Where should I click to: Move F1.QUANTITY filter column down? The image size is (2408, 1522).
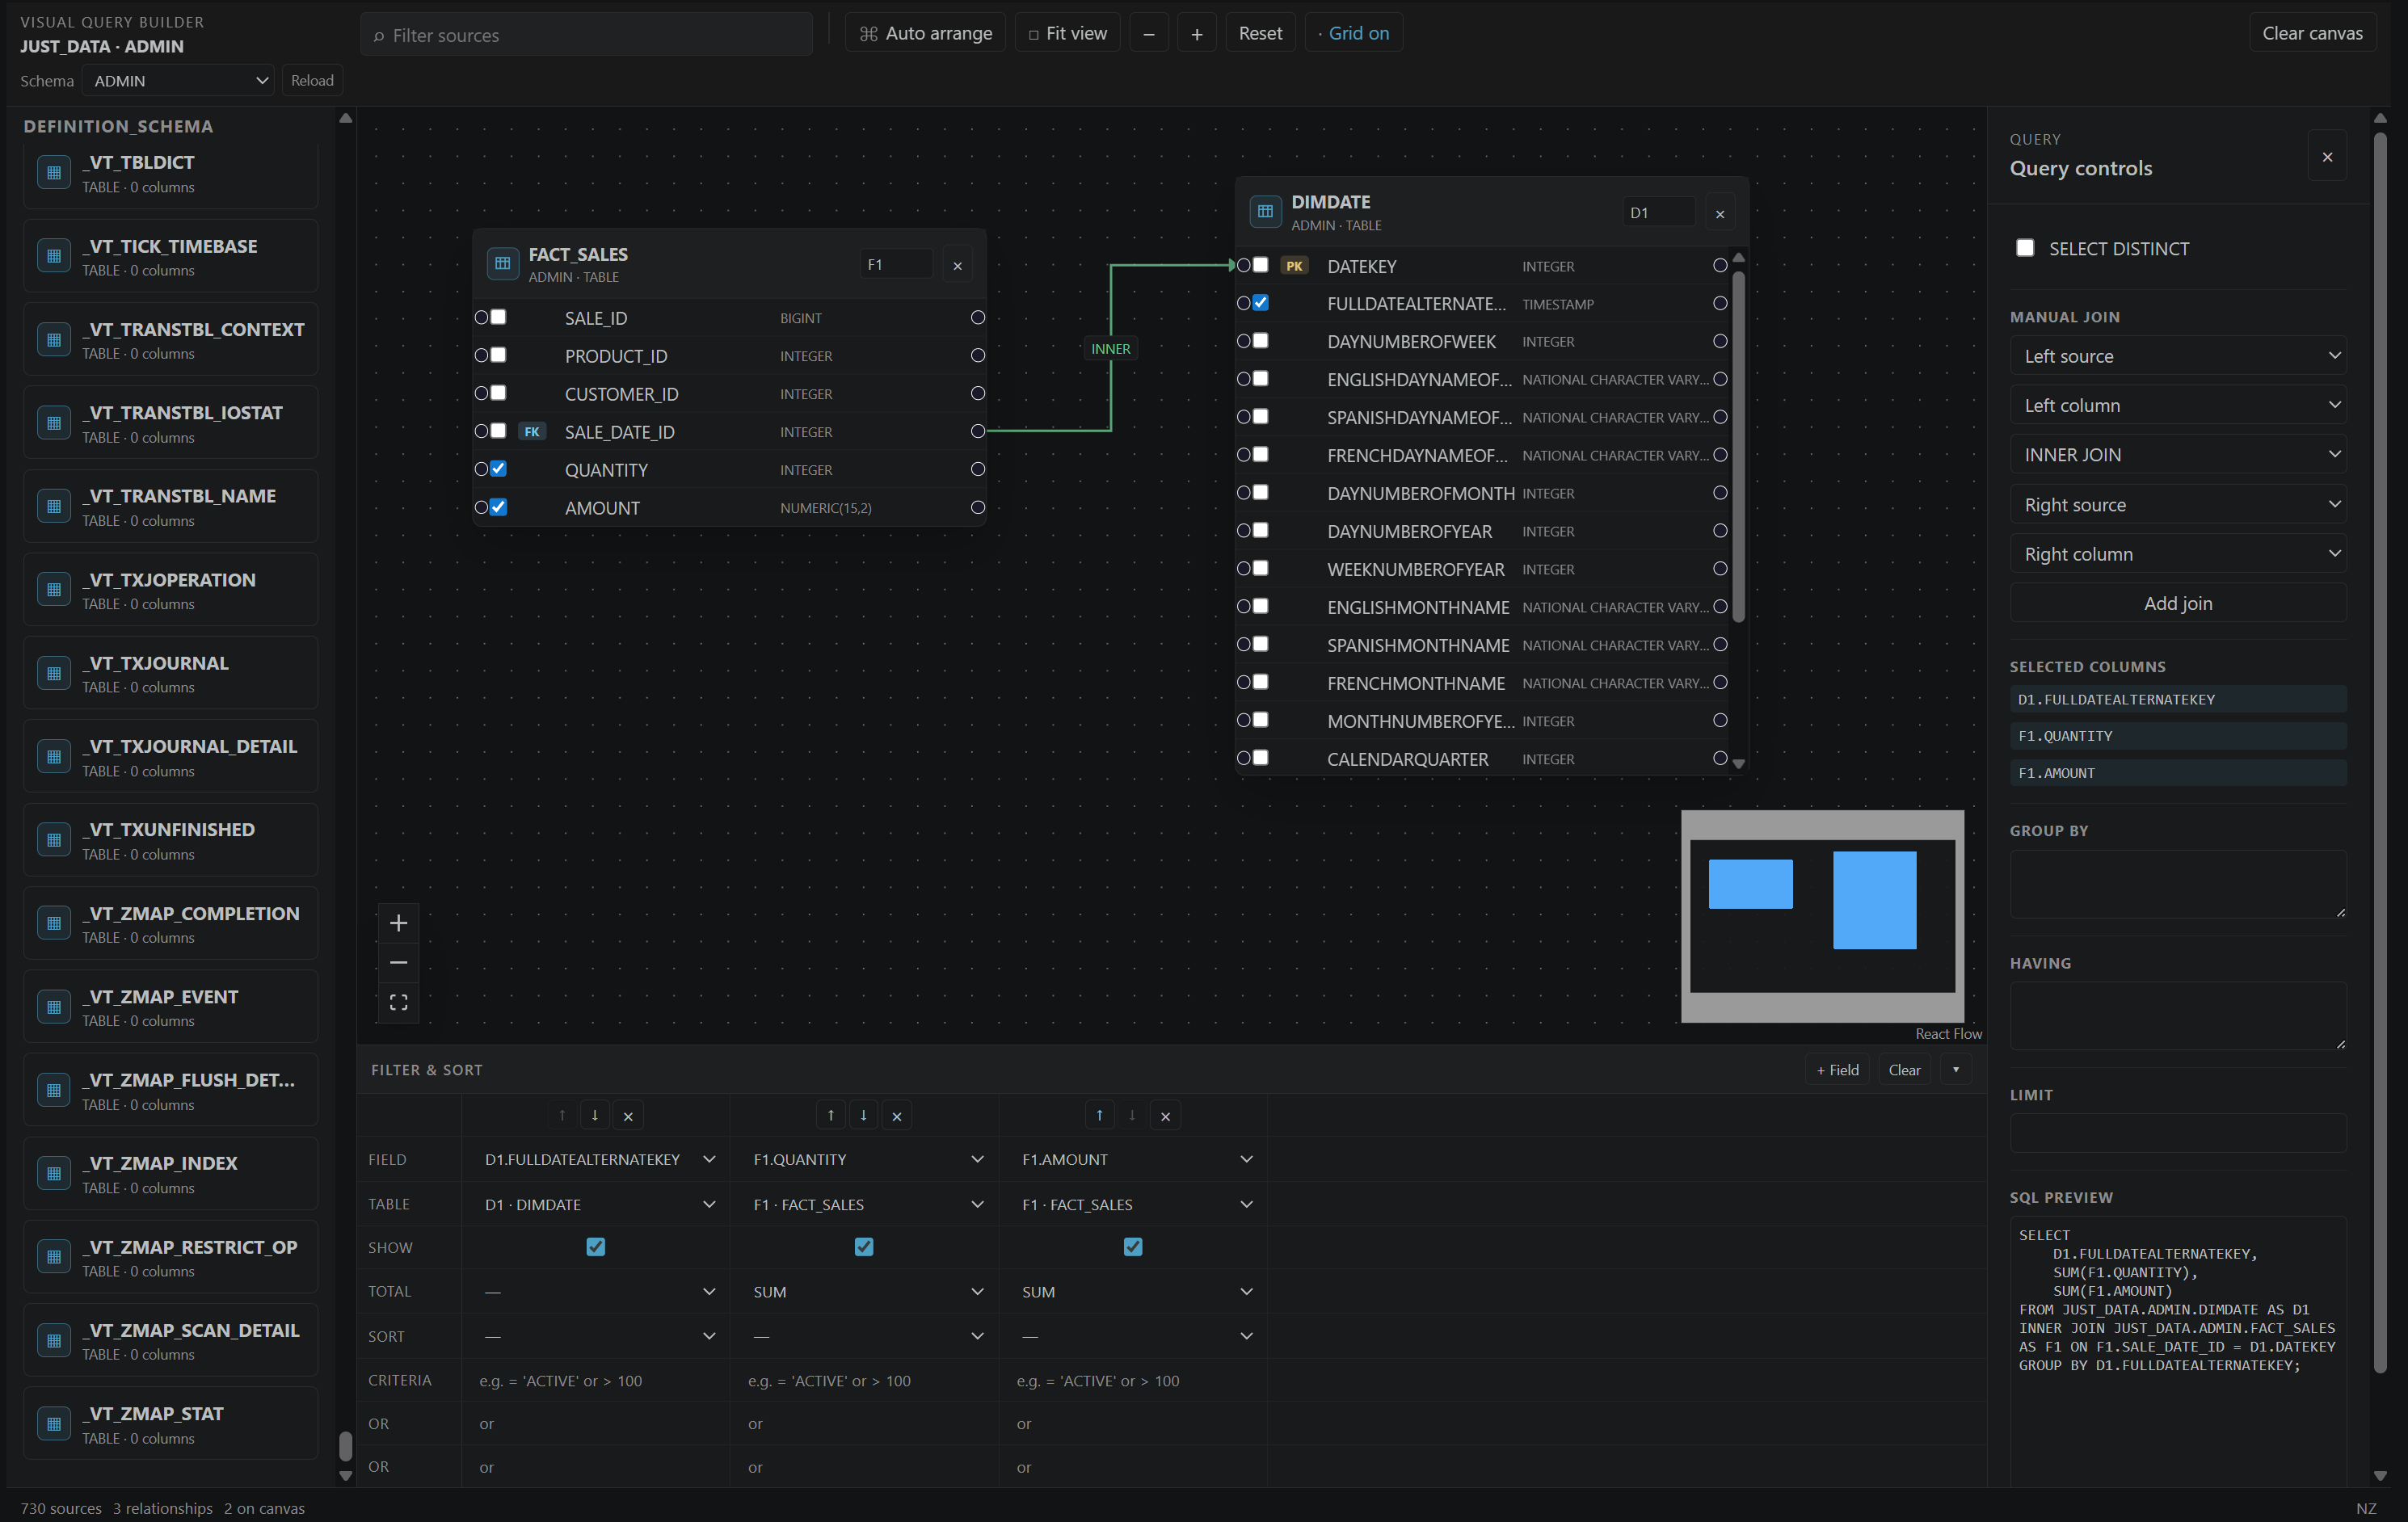(x=864, y=1115)
